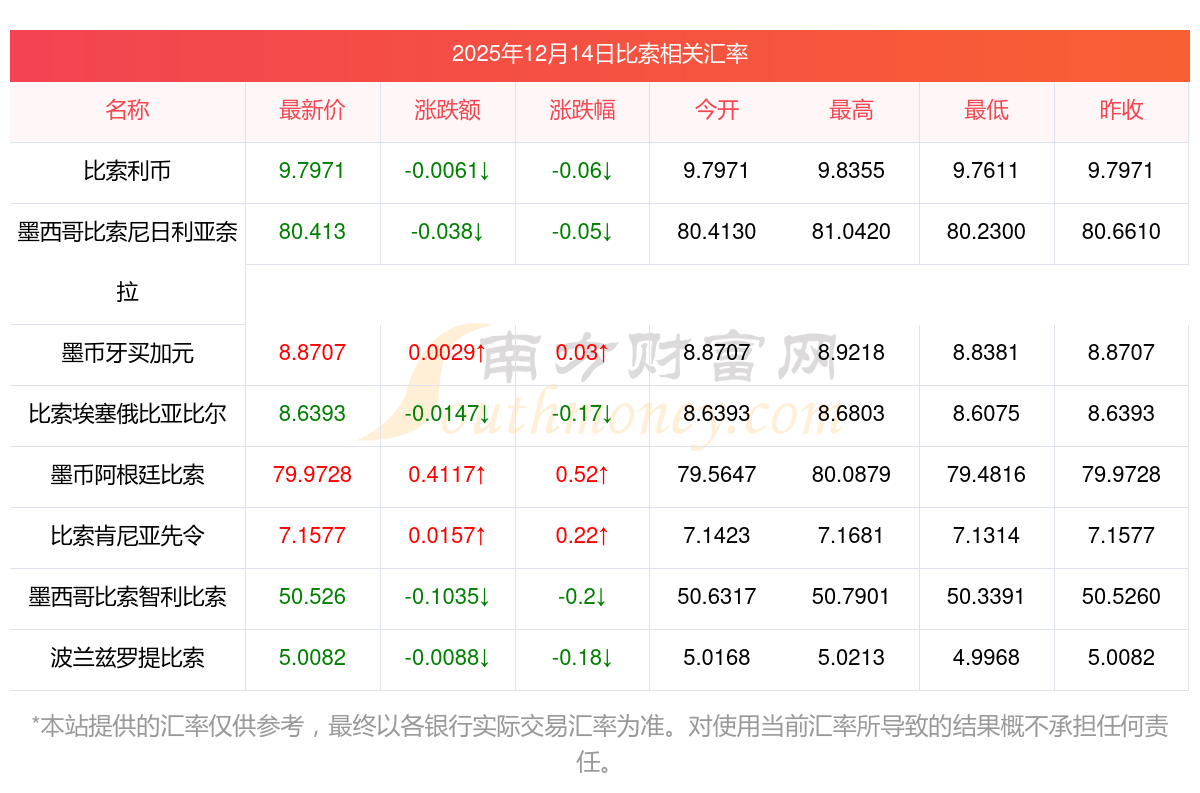Click opening value 50.6317
1200x793 pixels.
tap(717, 597)
